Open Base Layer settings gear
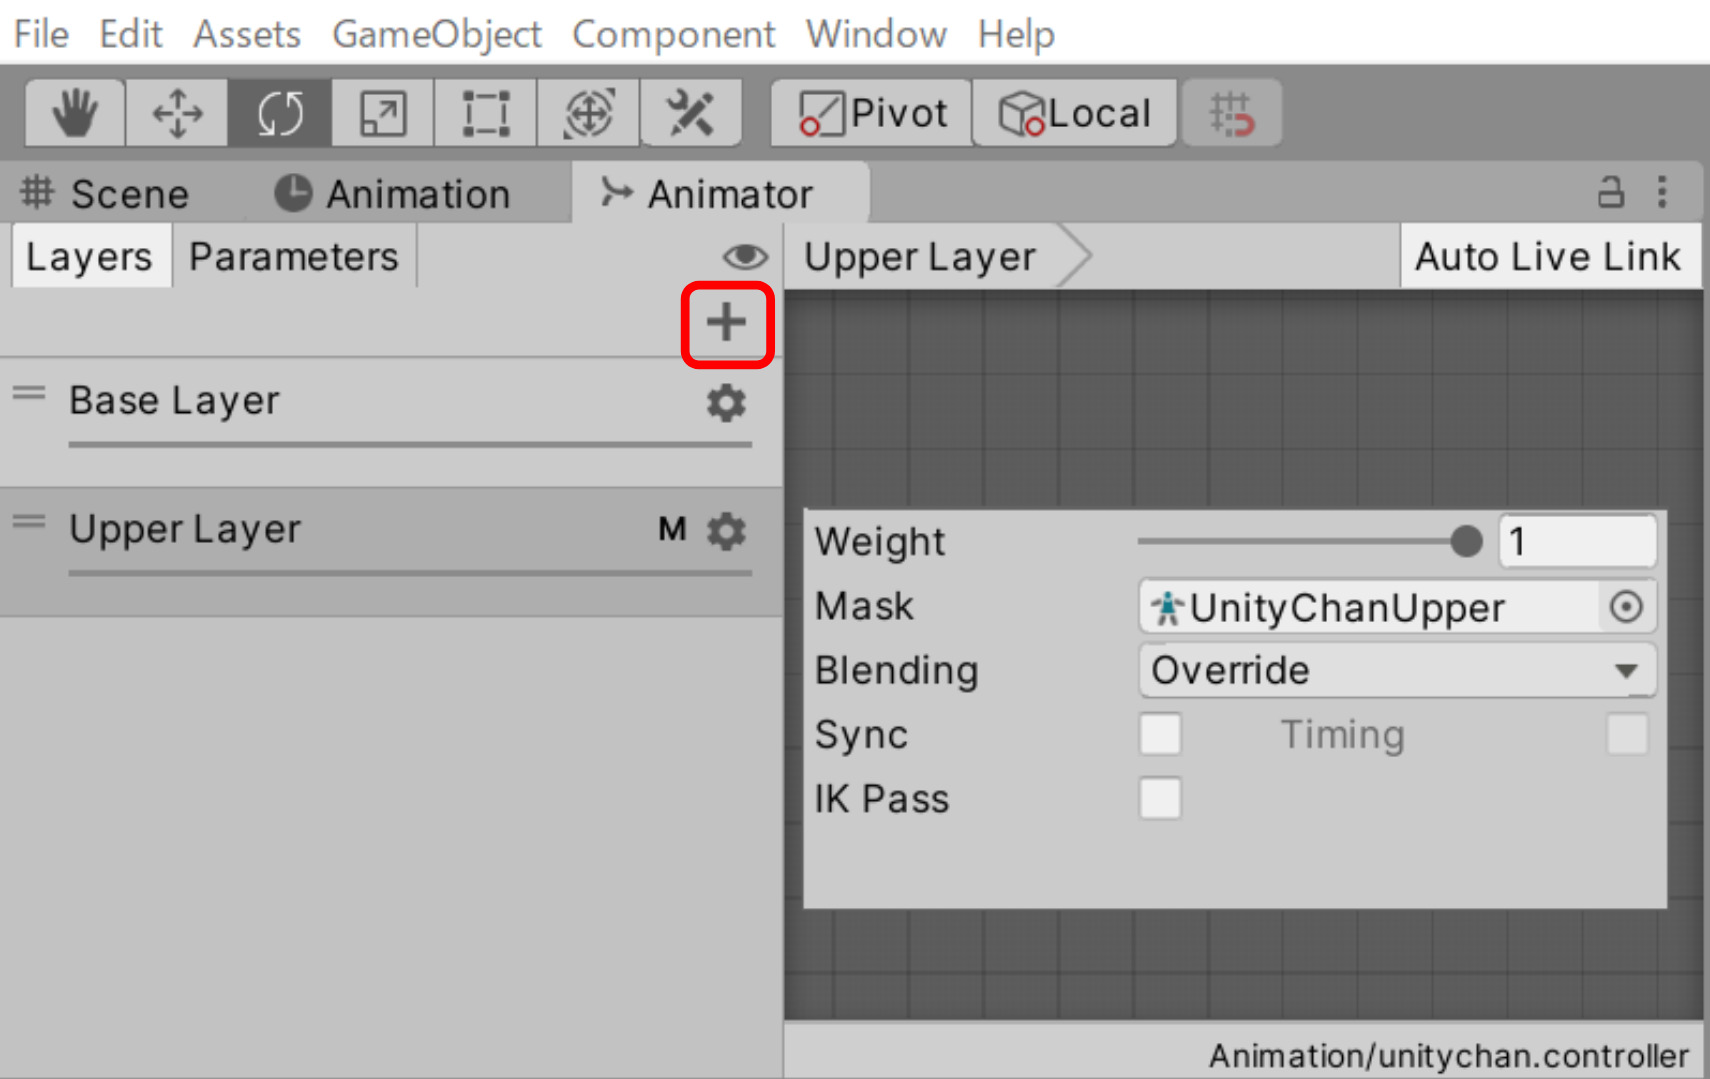Screen dimensions: 1710x1079 tap(726, 403)
